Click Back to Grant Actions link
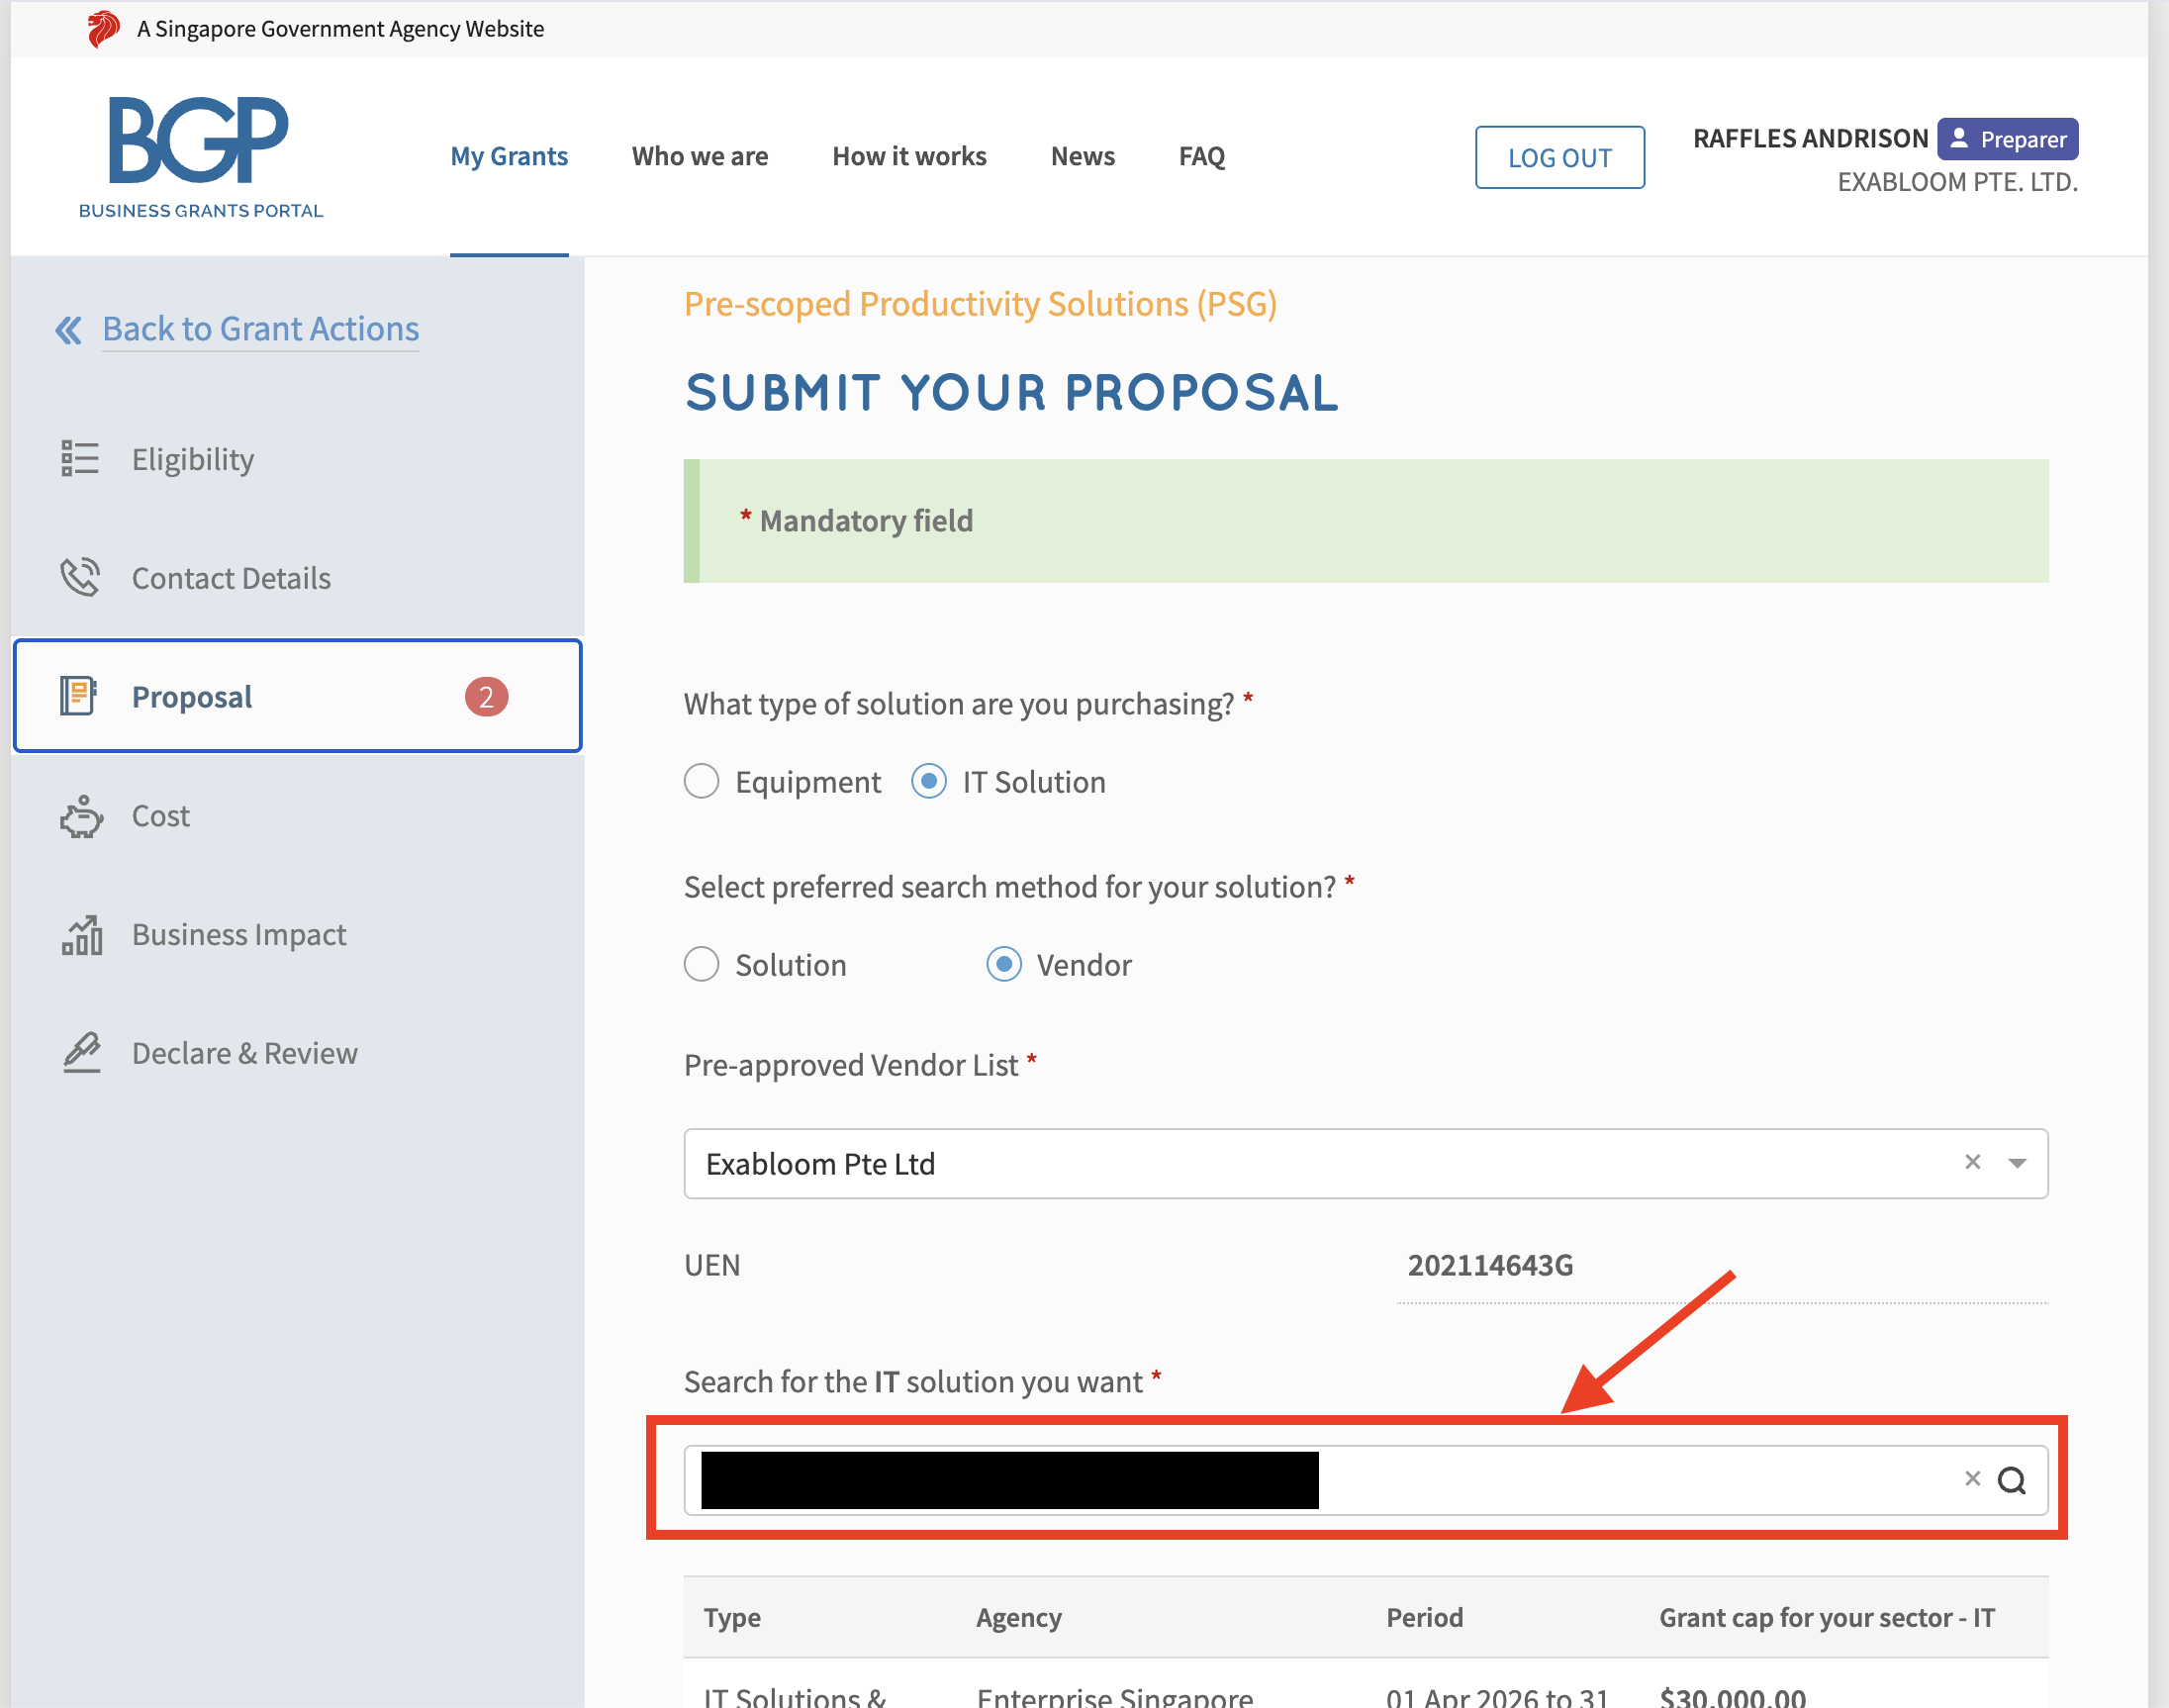The image size is (2169, 1708). coord(261,329)
